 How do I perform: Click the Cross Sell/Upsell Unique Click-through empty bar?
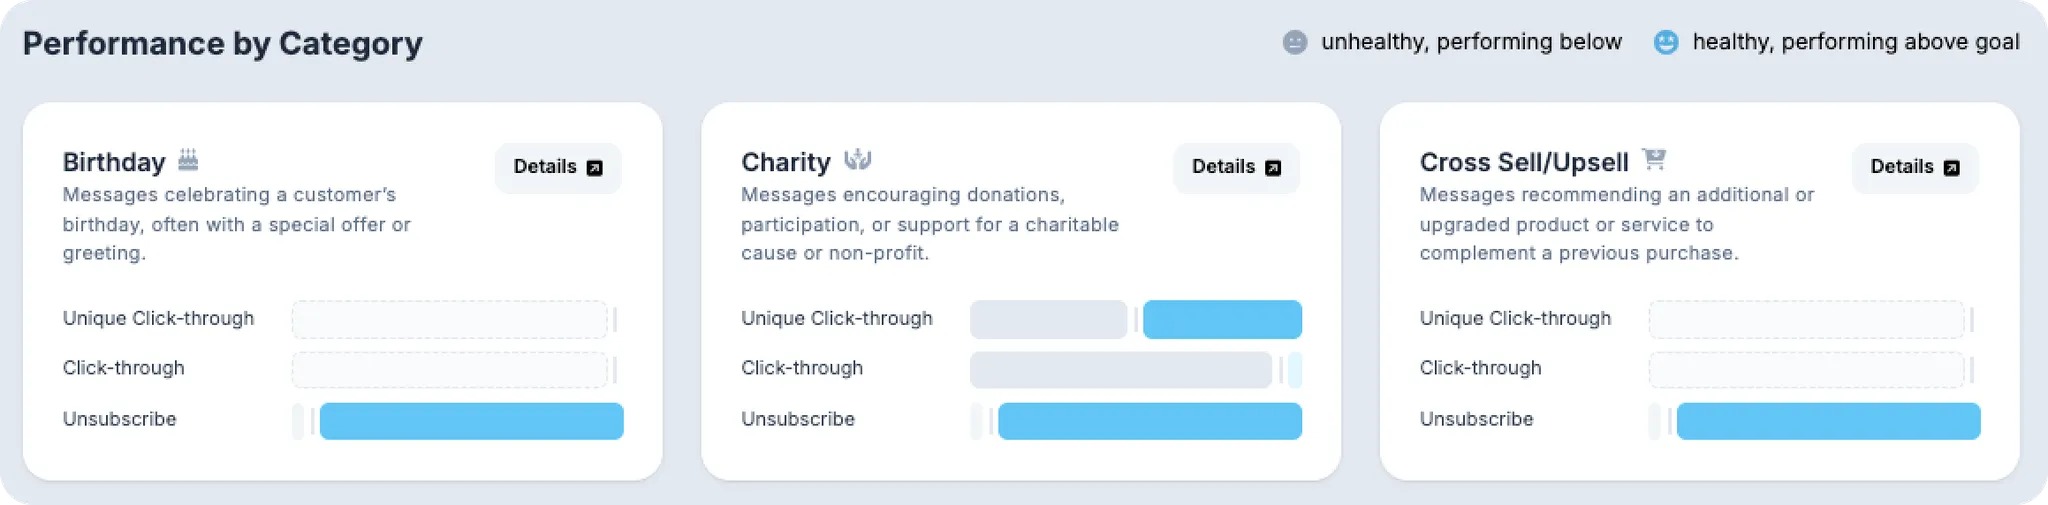tap(1806, 320)
